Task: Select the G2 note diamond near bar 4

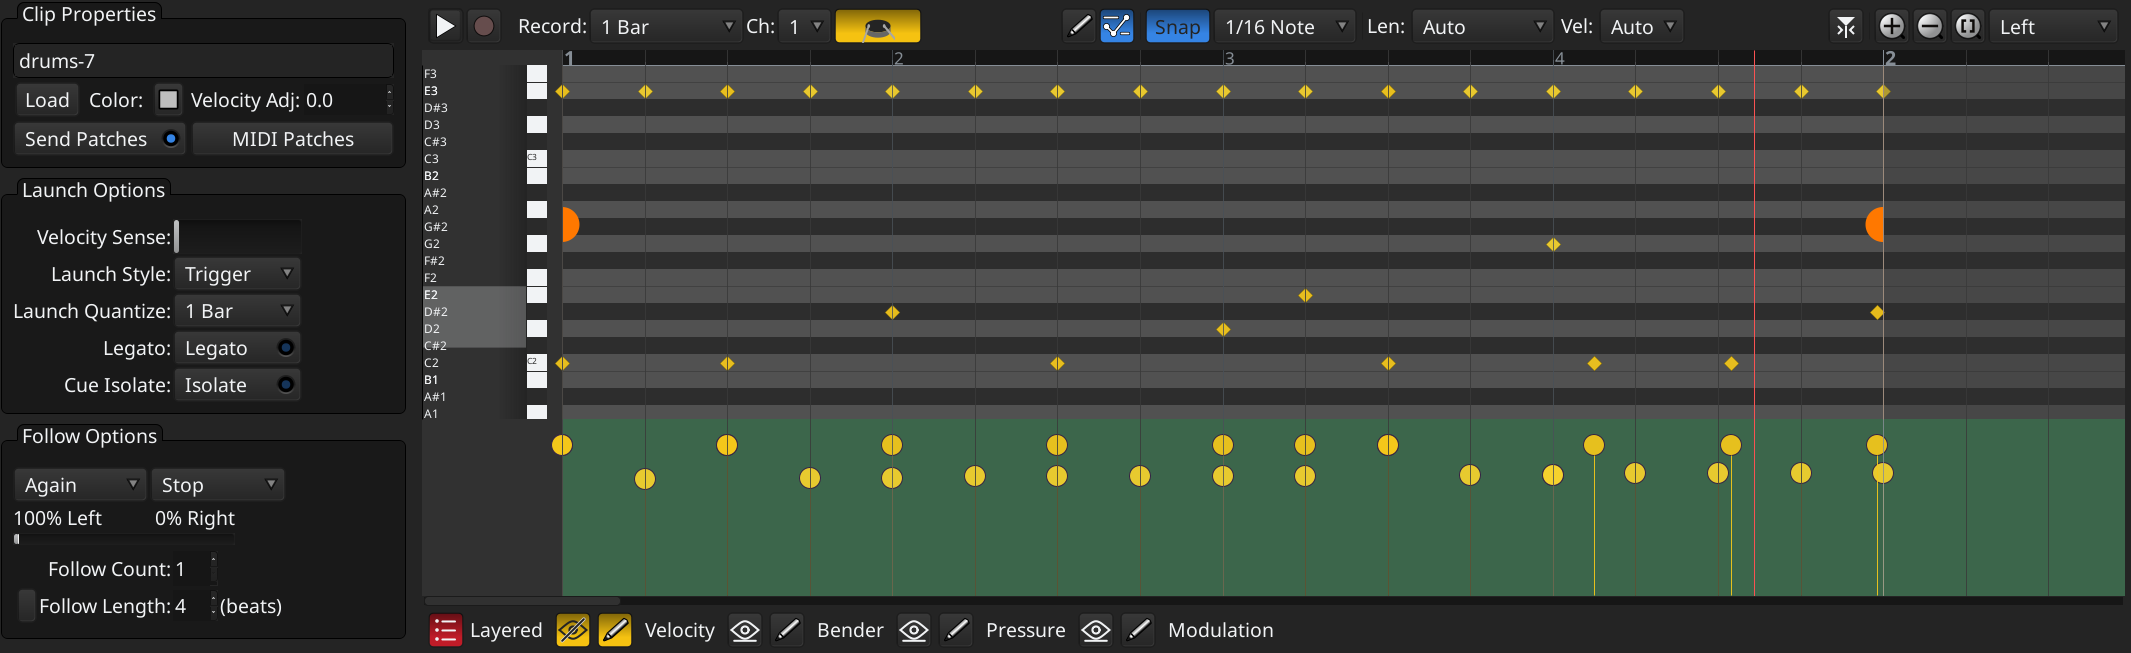Action: coord(1553,244)
